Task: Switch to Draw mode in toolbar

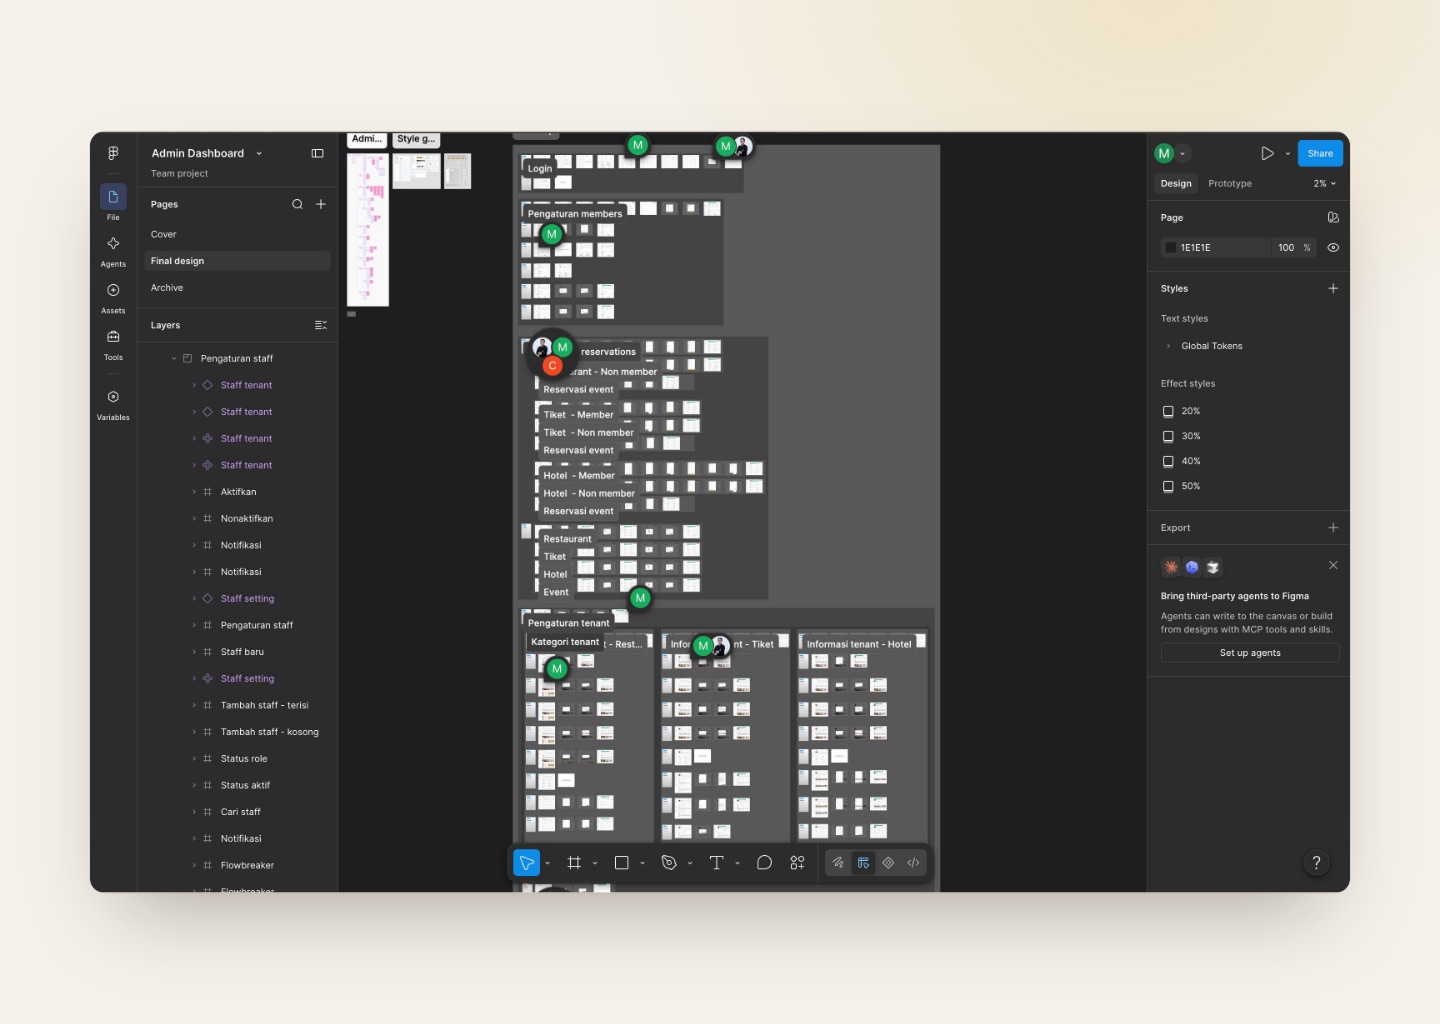Action: point(838,863)
